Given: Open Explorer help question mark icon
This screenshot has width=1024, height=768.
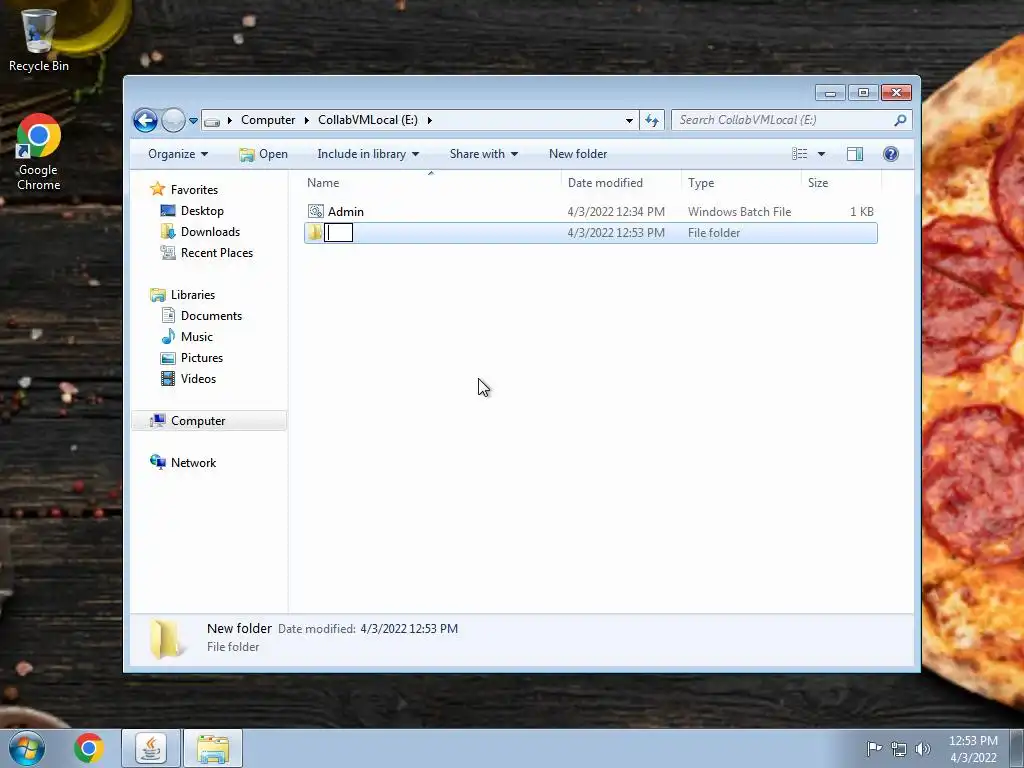Looking at the screenshot, I should pos(891,154).
